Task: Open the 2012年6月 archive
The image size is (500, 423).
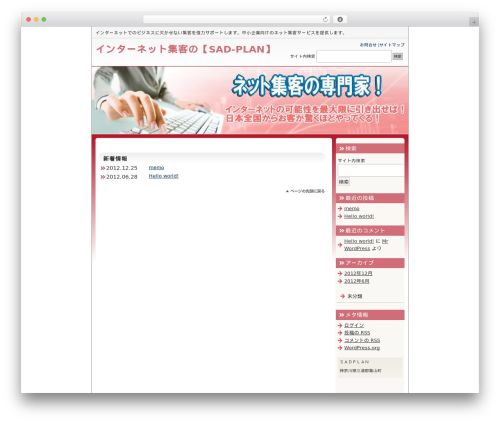Action: 356,281
